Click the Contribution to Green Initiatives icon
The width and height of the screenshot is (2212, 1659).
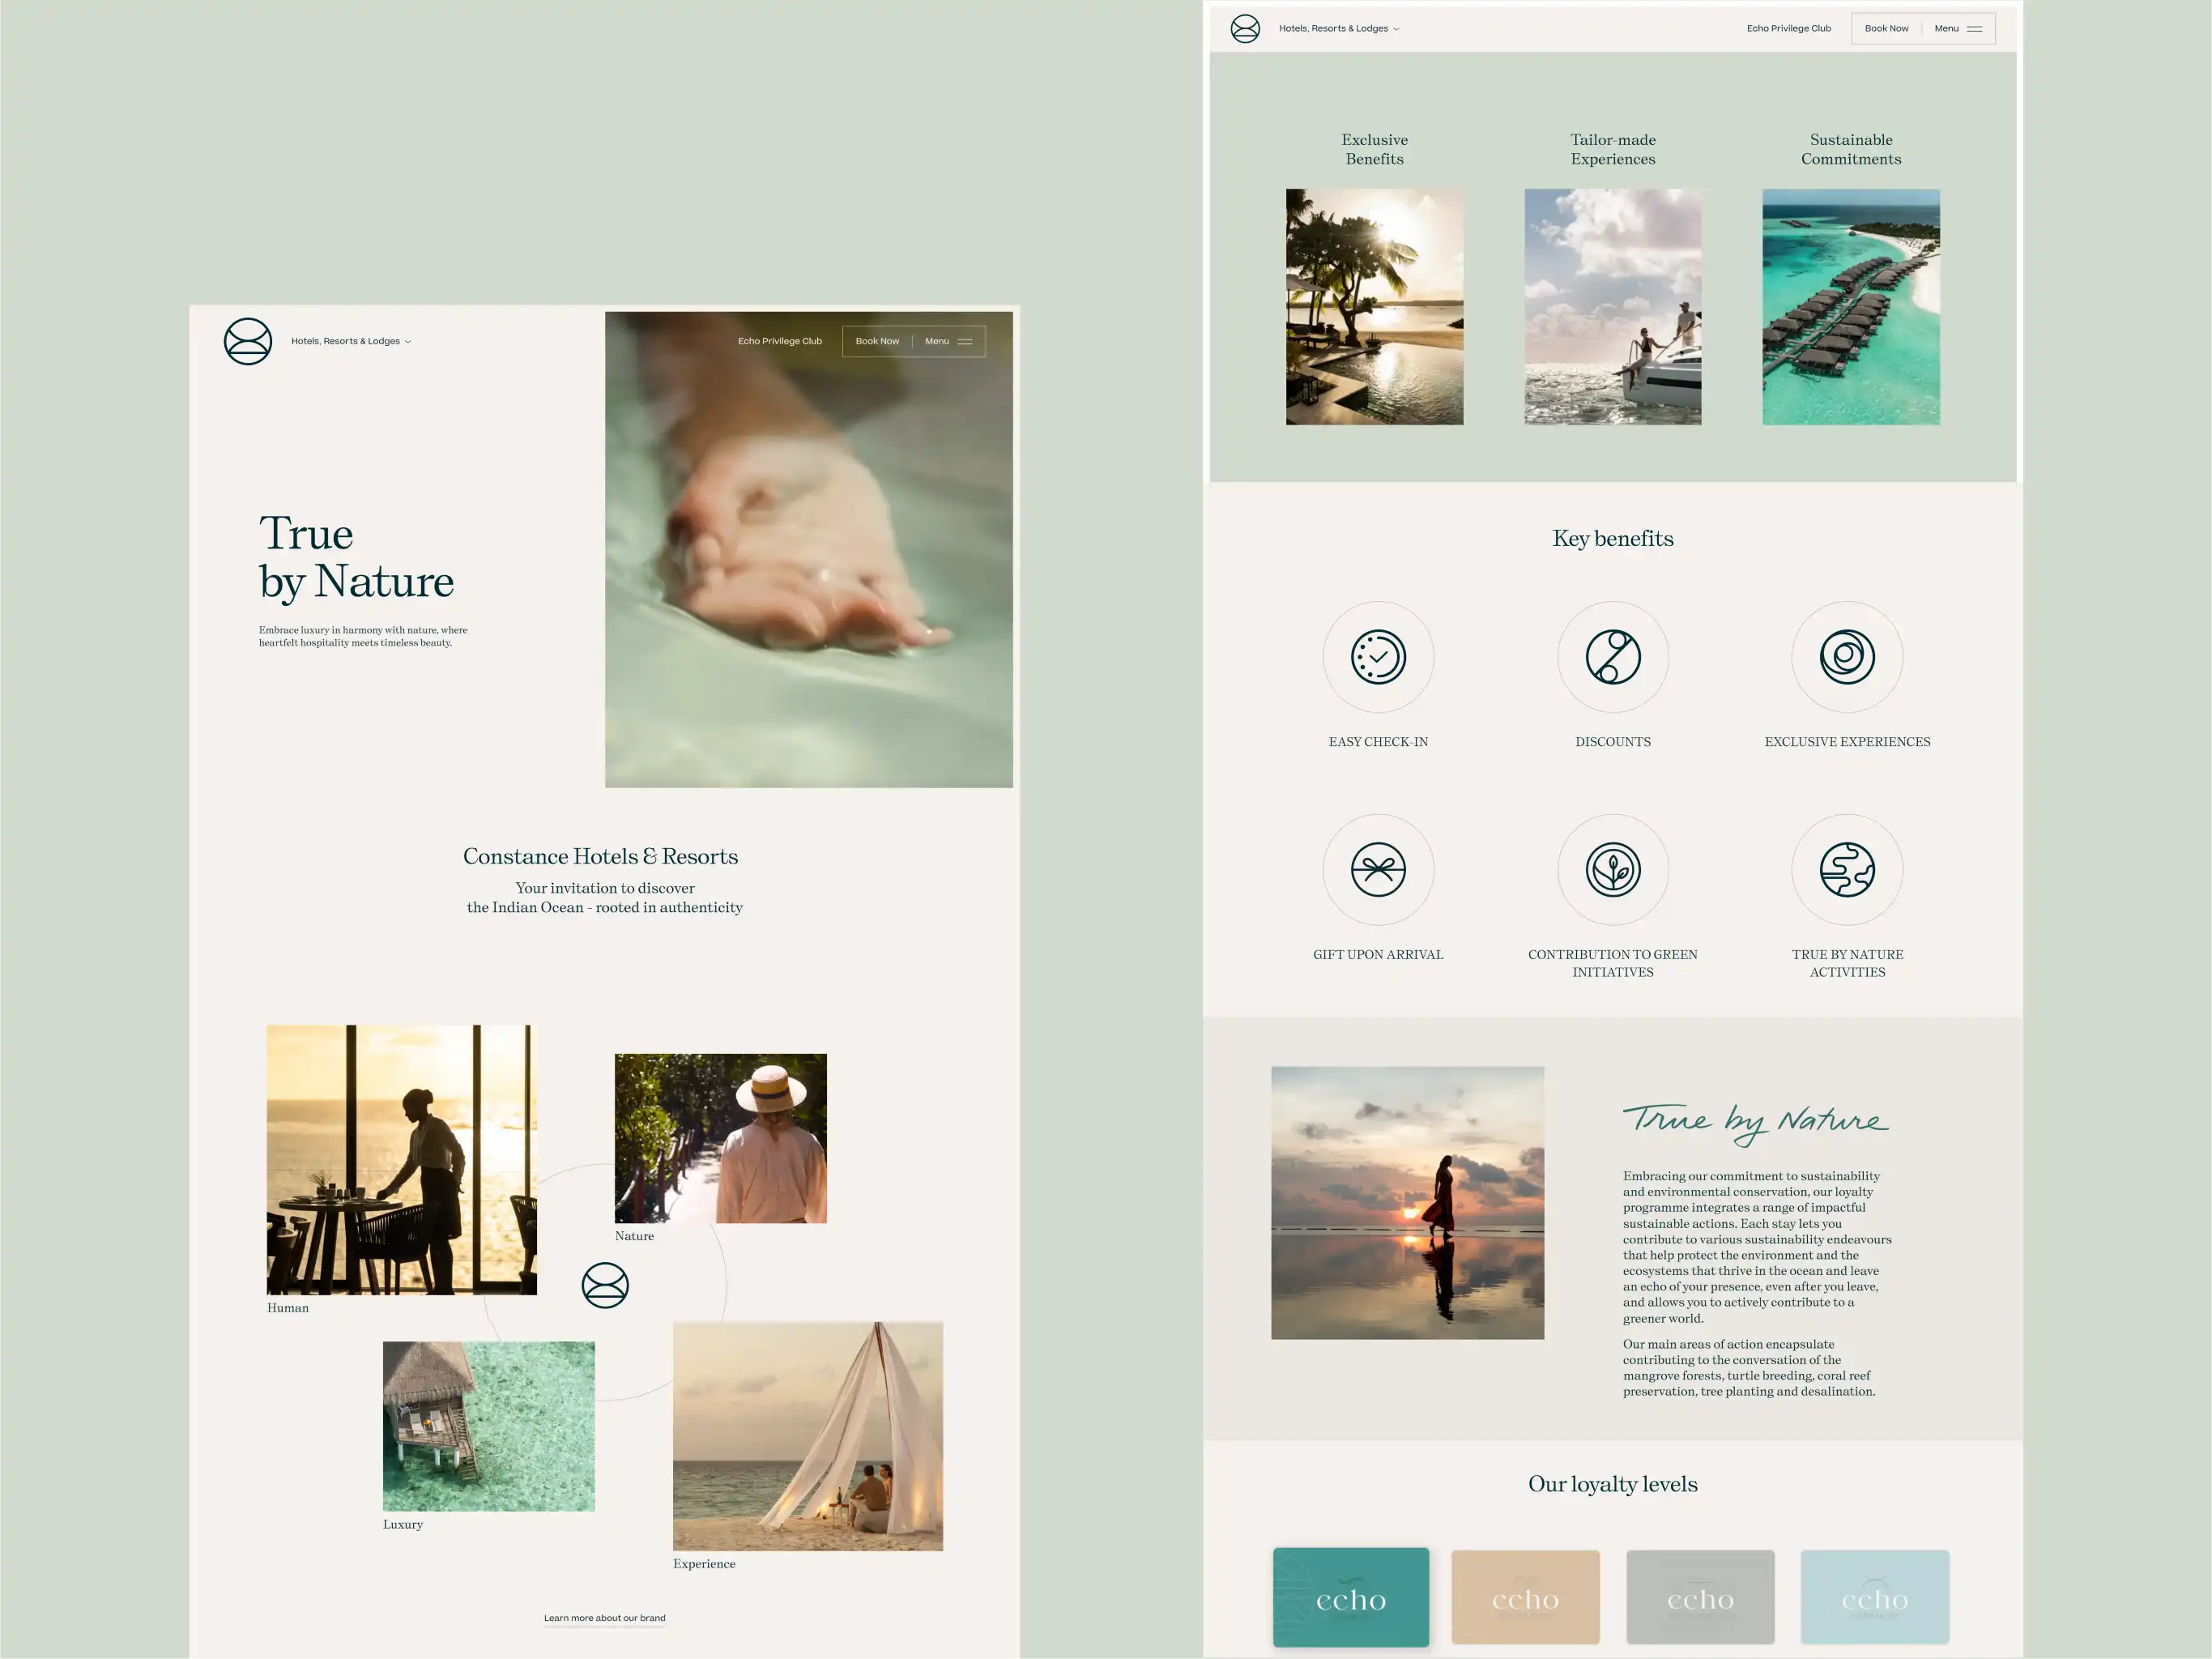pos(1612,869)
